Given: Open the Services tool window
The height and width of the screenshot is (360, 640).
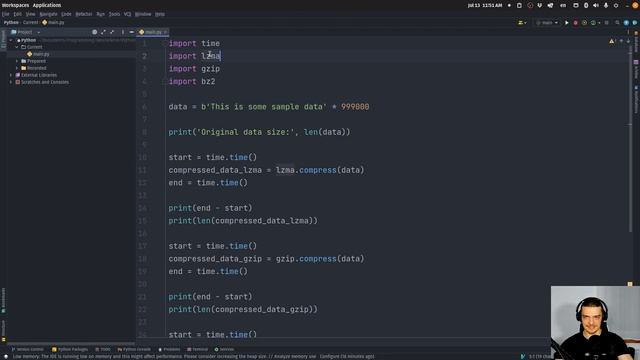Looking at the screenshot, I should [224, 349].
